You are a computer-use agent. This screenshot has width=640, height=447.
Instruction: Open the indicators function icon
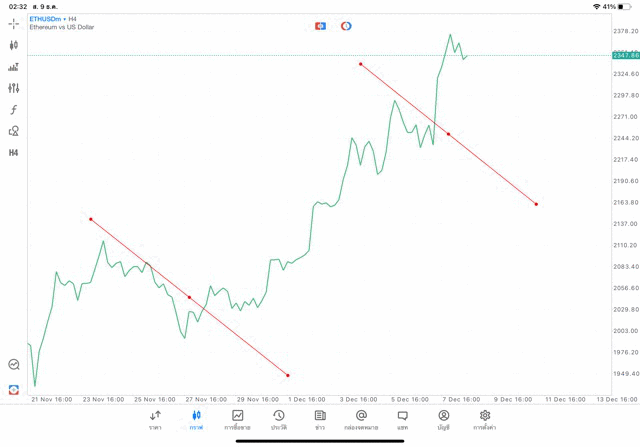[14, 110]
